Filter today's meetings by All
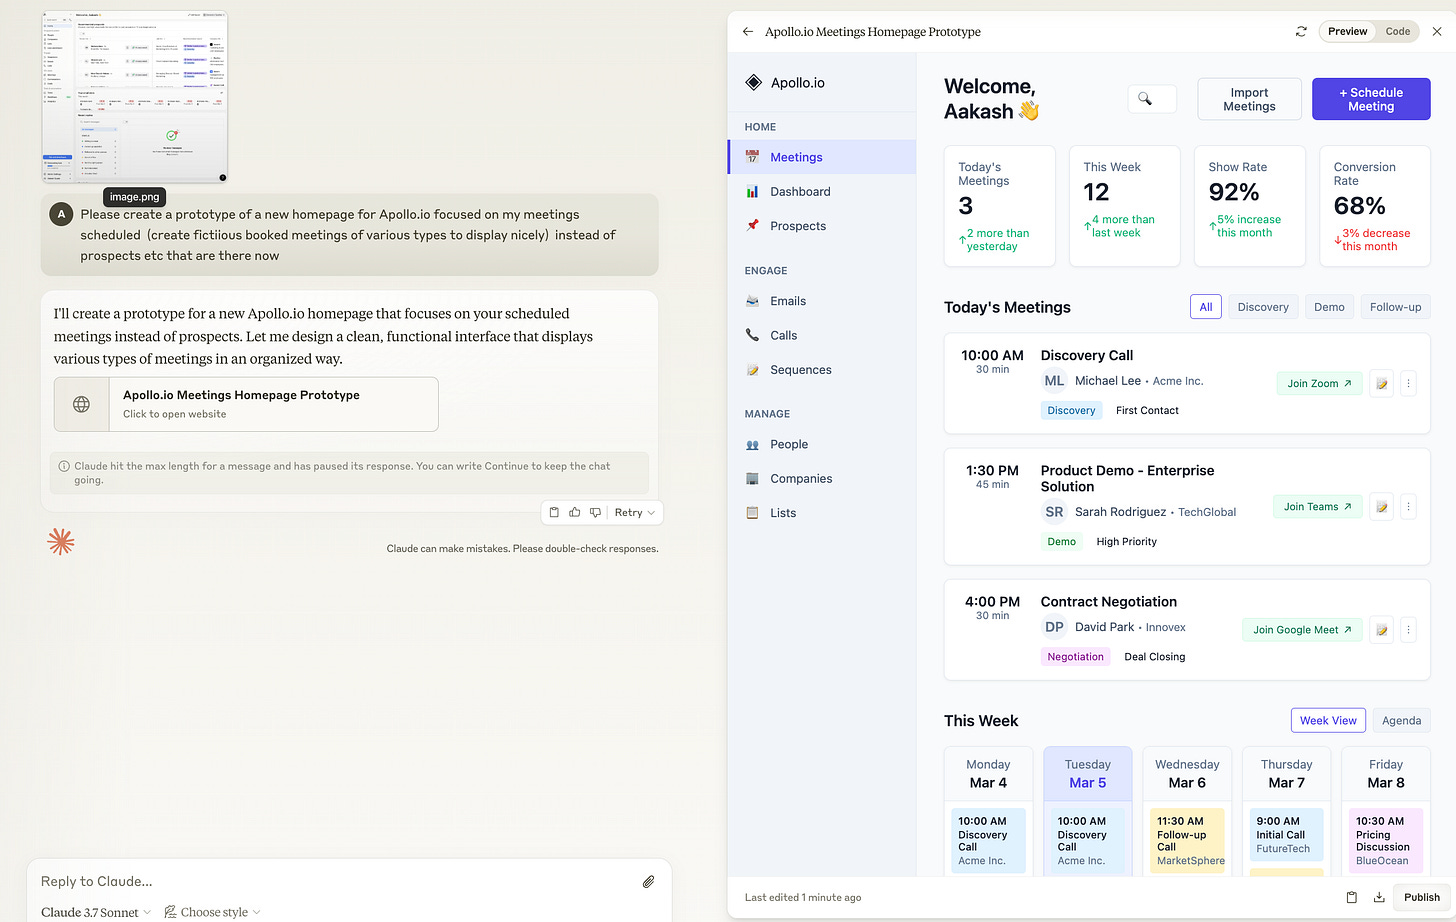This screenshot has width=1456, height=922. point(1206,307)
